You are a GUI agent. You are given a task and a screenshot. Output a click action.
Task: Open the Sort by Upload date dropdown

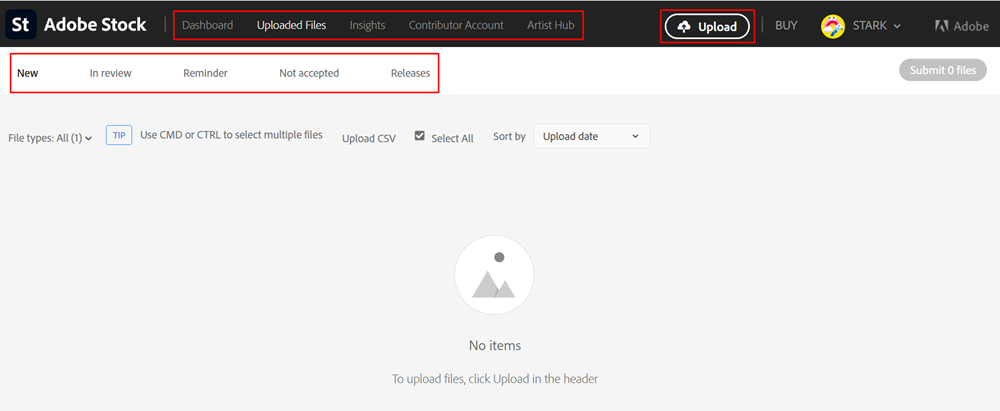[x=591, y=137]
